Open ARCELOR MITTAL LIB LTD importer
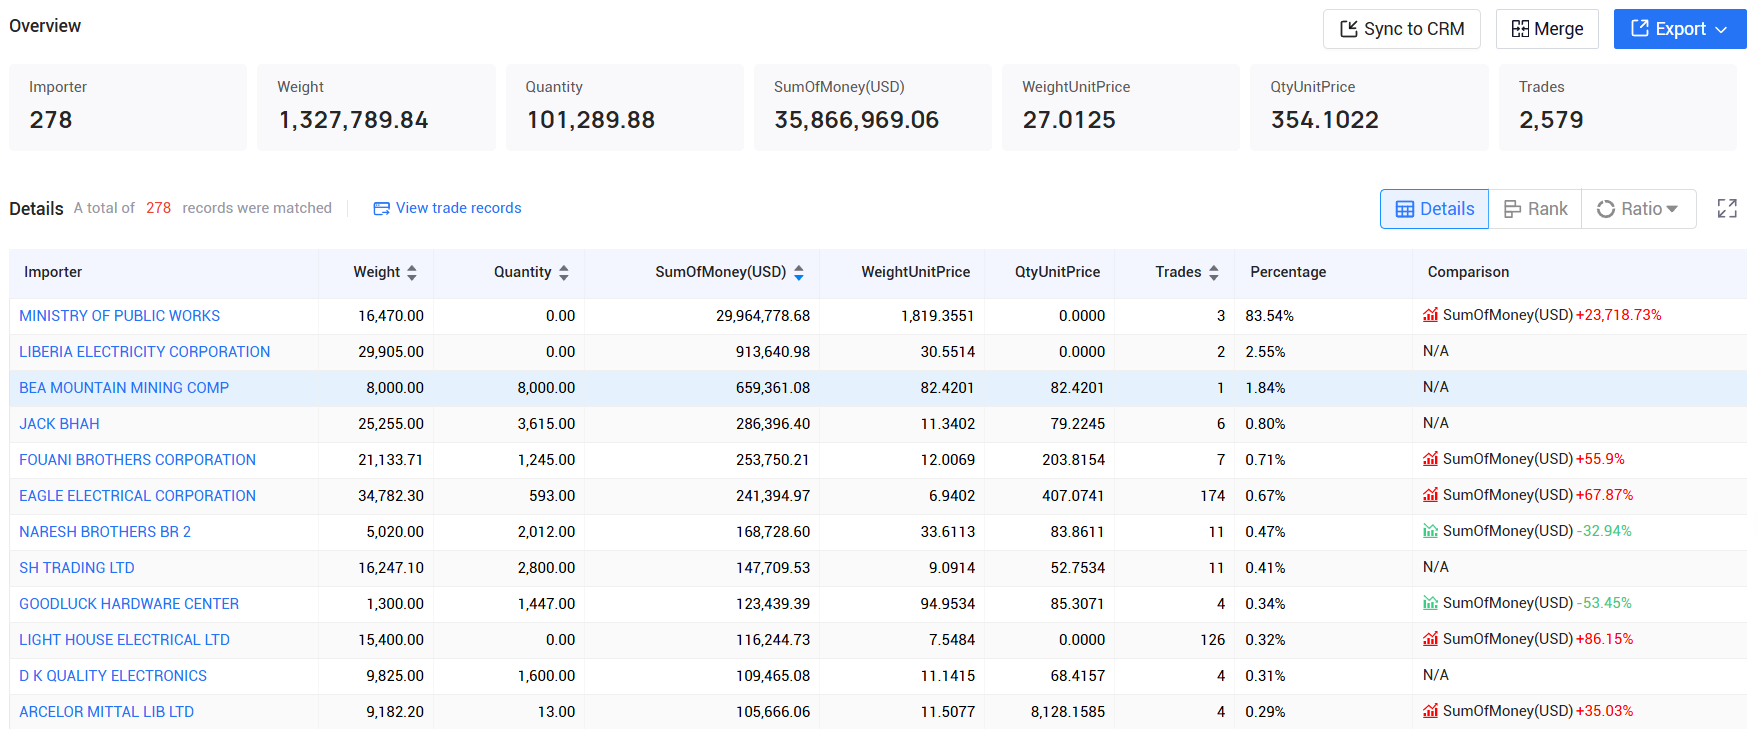This screenshot has width=1758, height=729. 106,712
